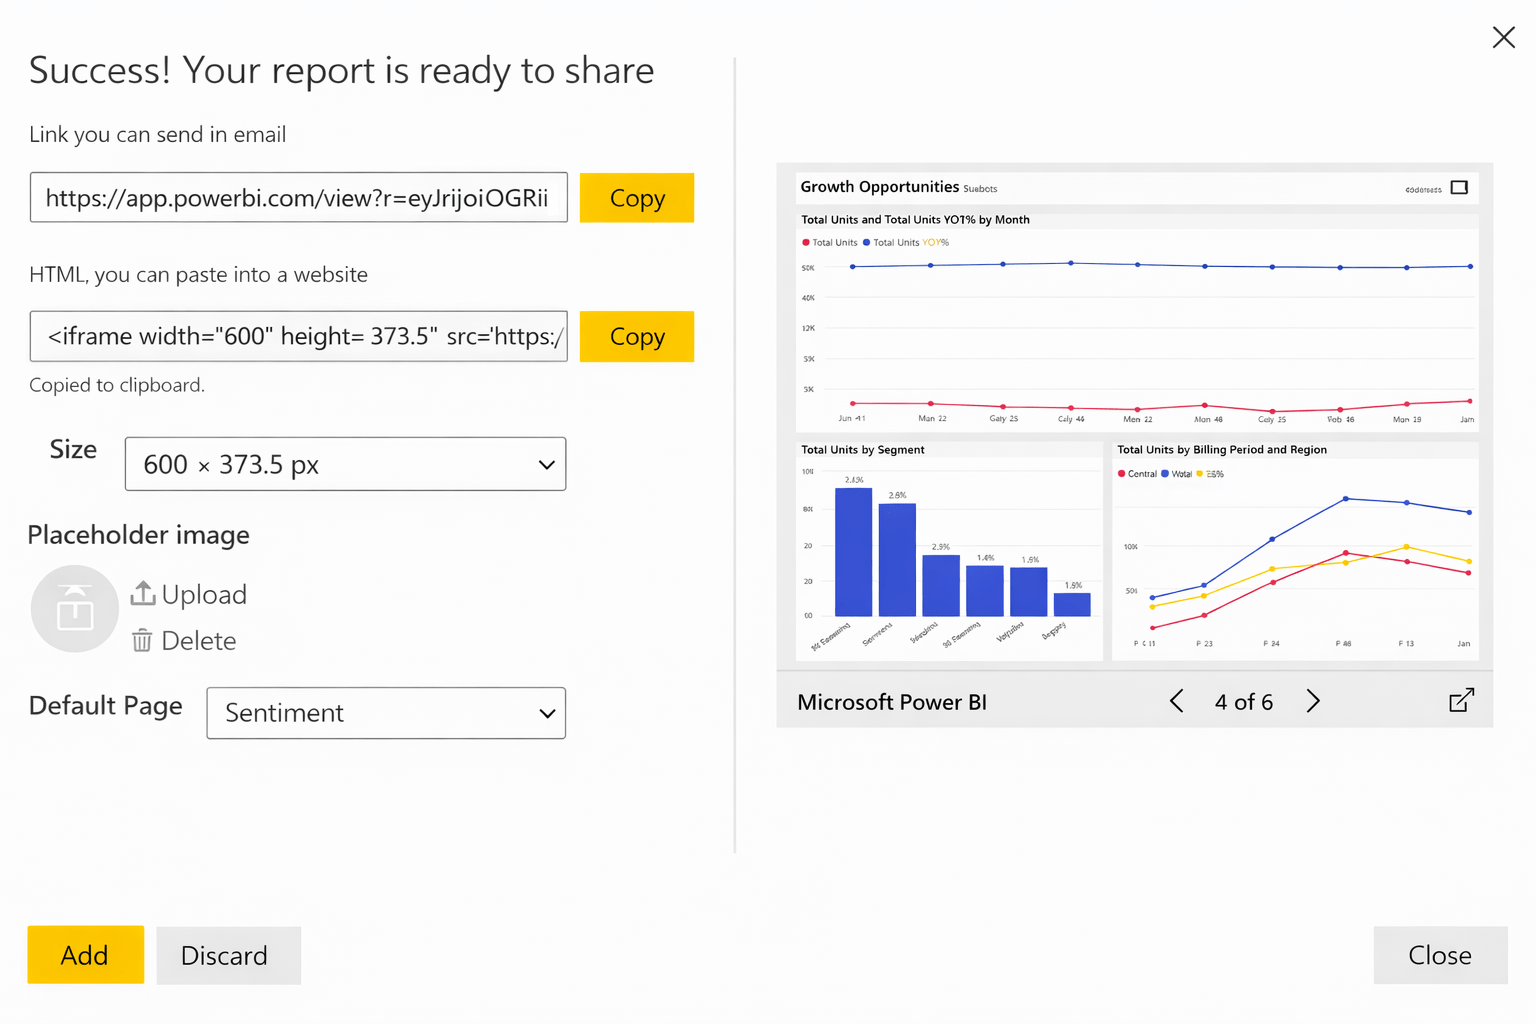Click 'Total Units and Total Units YO1% by Month' title
1536x1024 pixels.
pos(915,220)
